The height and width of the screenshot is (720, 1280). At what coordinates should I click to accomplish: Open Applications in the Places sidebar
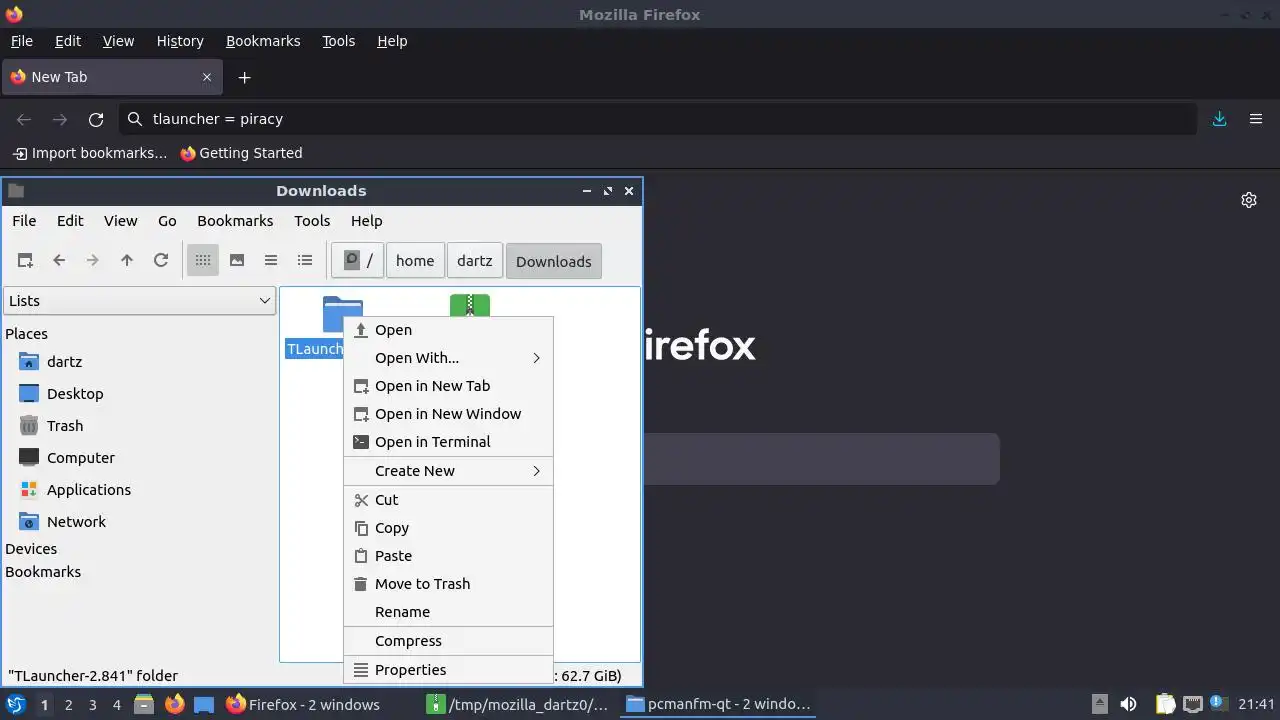point(89,490)
